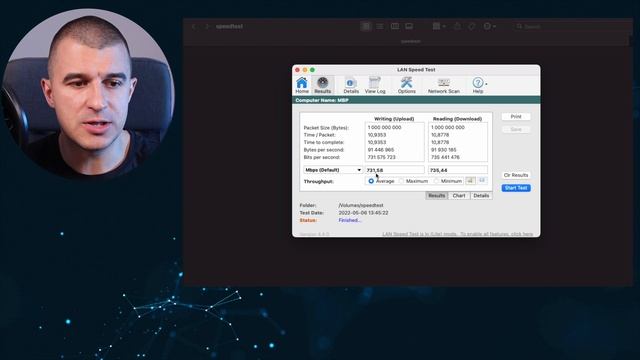Open the View Log toolbar icon

click(375, 85)
